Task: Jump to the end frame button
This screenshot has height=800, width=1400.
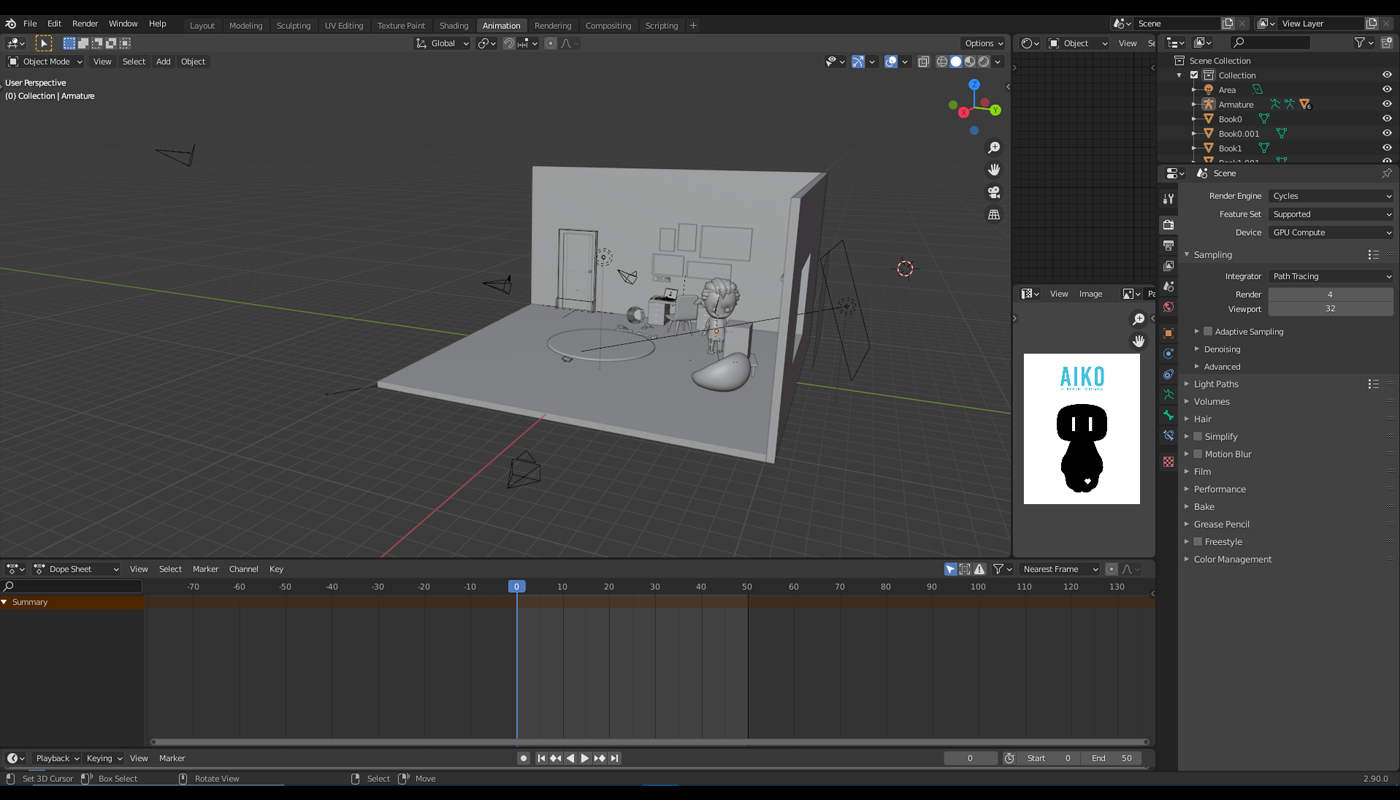Action: point(614,758)
